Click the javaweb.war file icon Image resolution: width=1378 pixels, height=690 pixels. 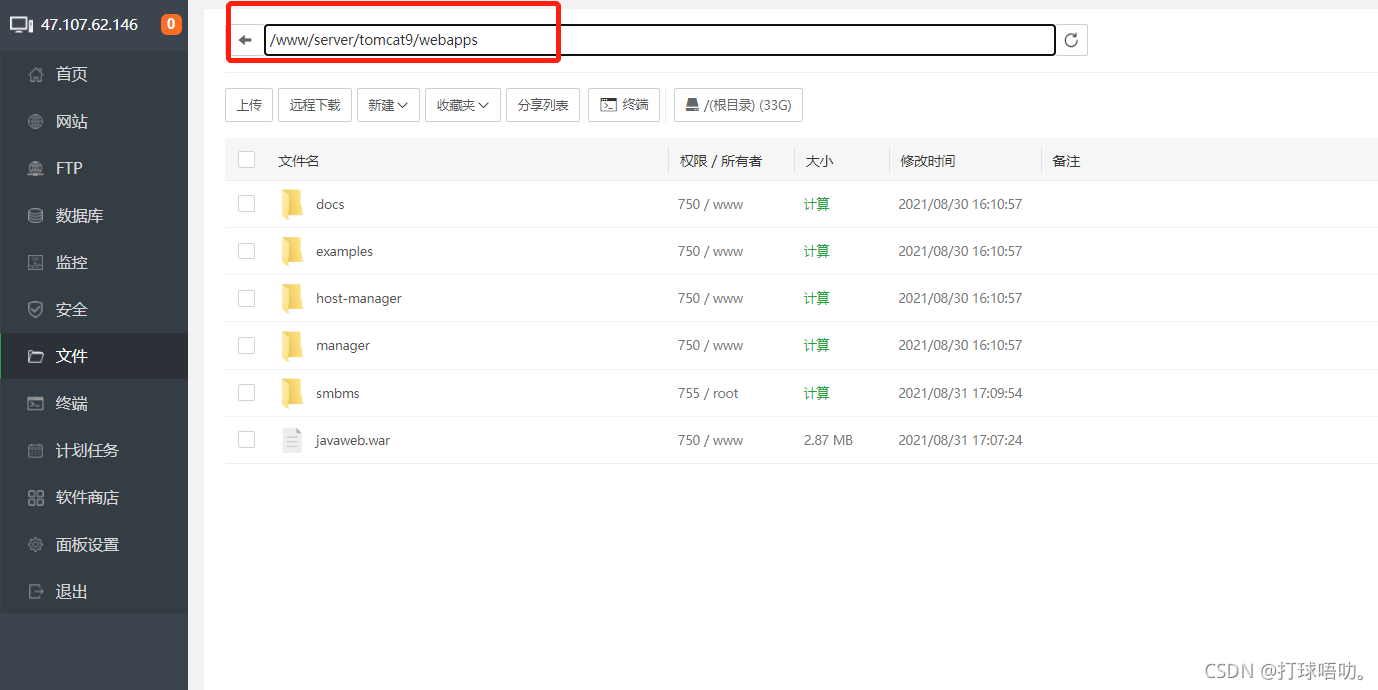tap(292, 440)
